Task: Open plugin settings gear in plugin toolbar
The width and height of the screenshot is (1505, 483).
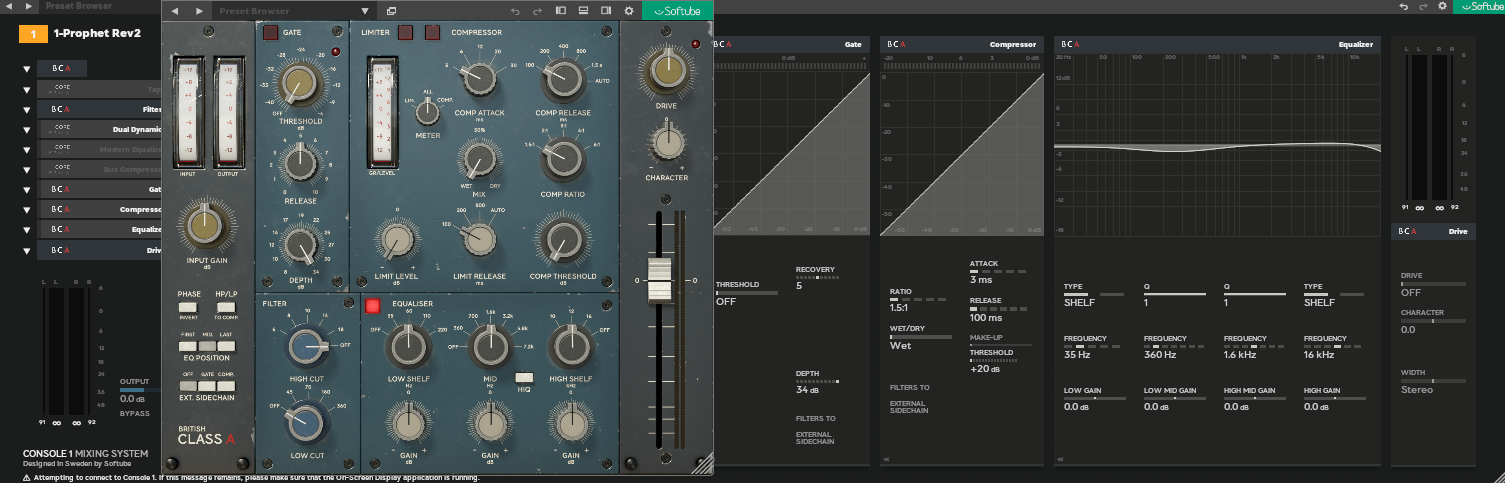Action: click(x=629, y=11)
